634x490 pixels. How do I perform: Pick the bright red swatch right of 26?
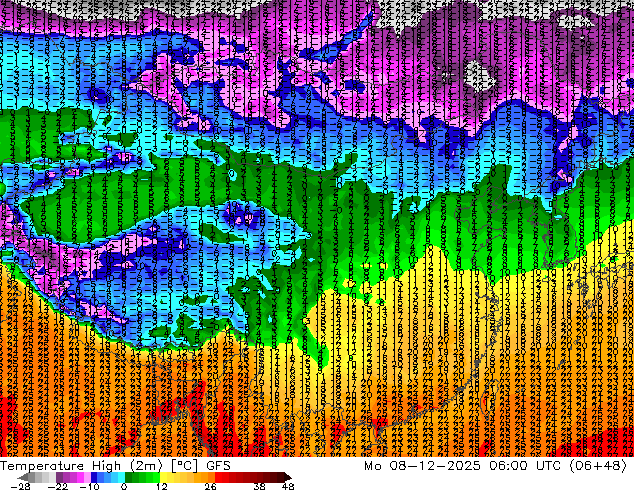(x=218, y=477)
